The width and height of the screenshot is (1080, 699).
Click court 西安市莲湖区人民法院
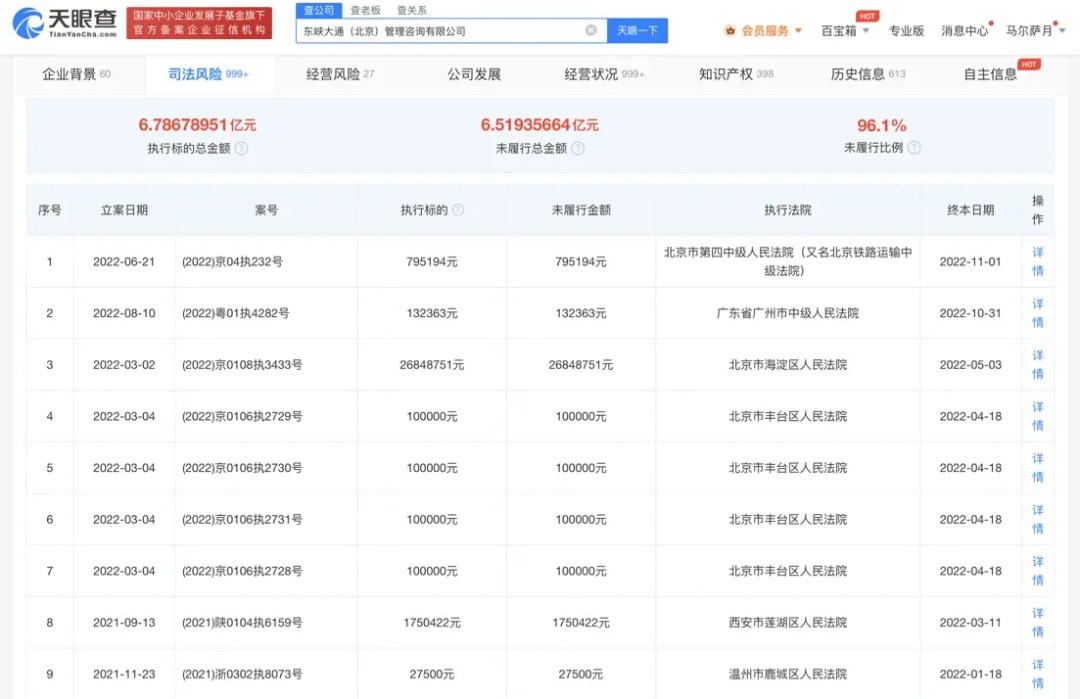coord(788,623)
